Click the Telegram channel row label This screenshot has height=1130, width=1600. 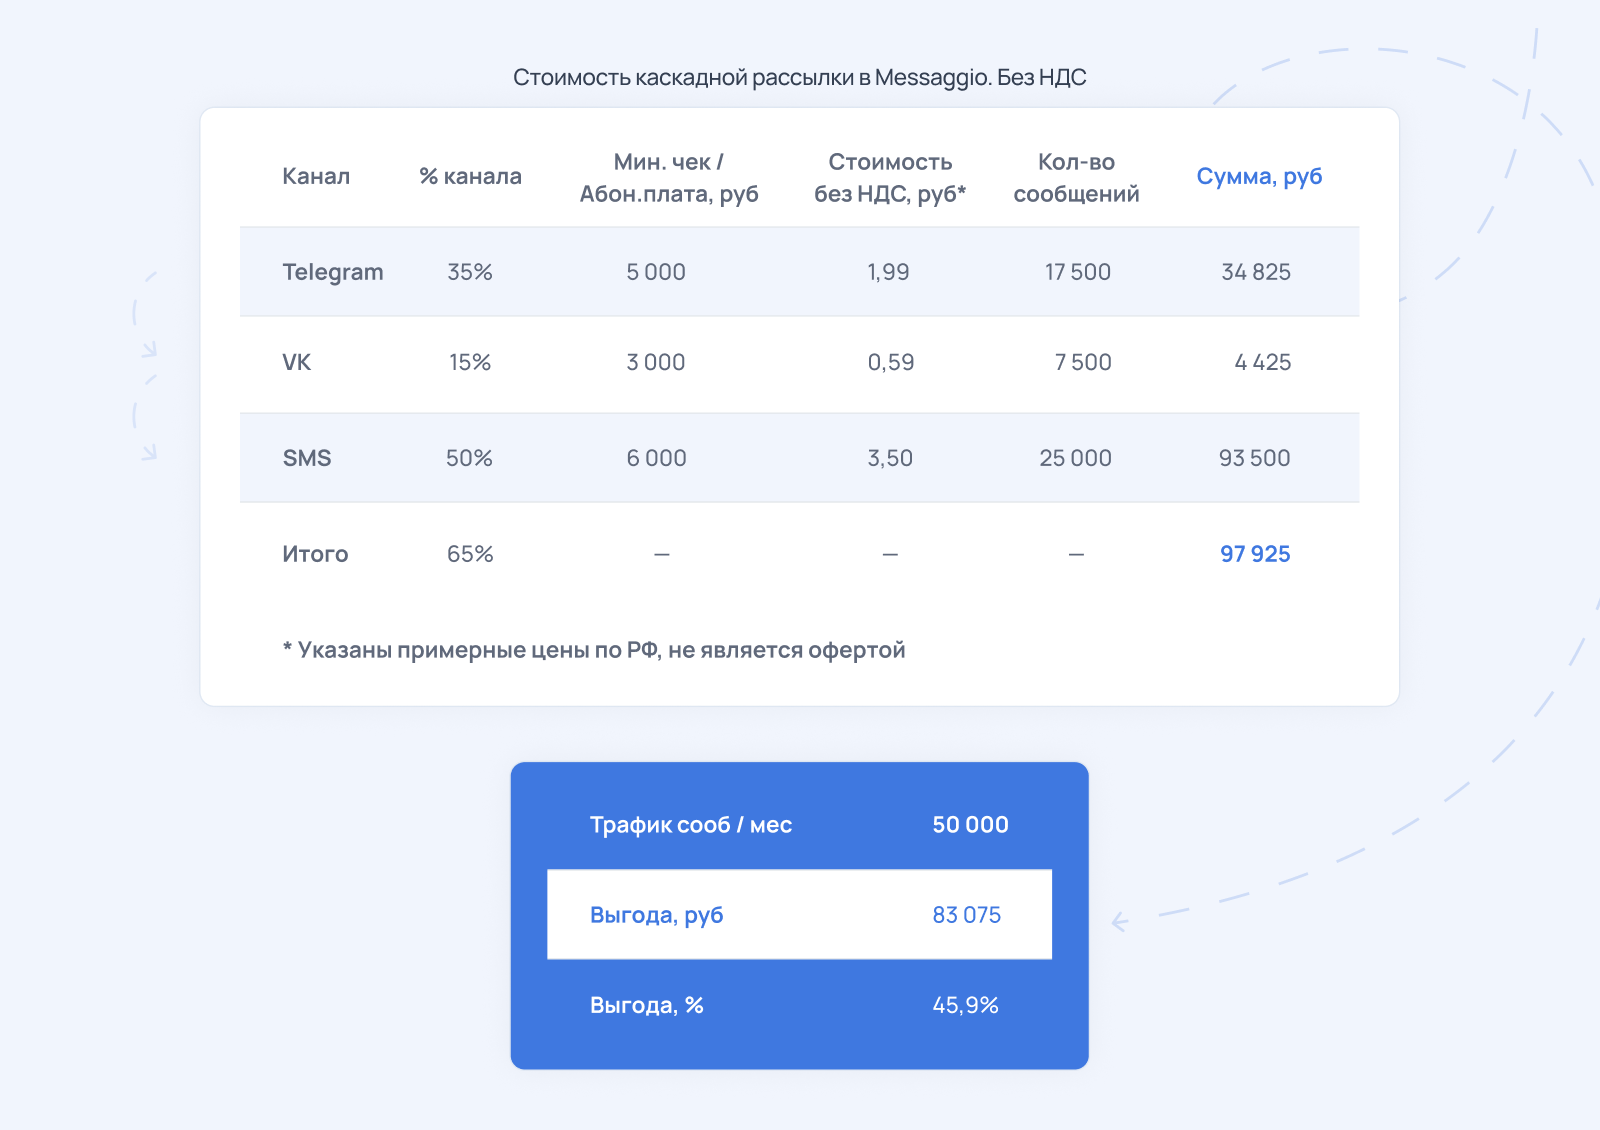tap(332, 272)
